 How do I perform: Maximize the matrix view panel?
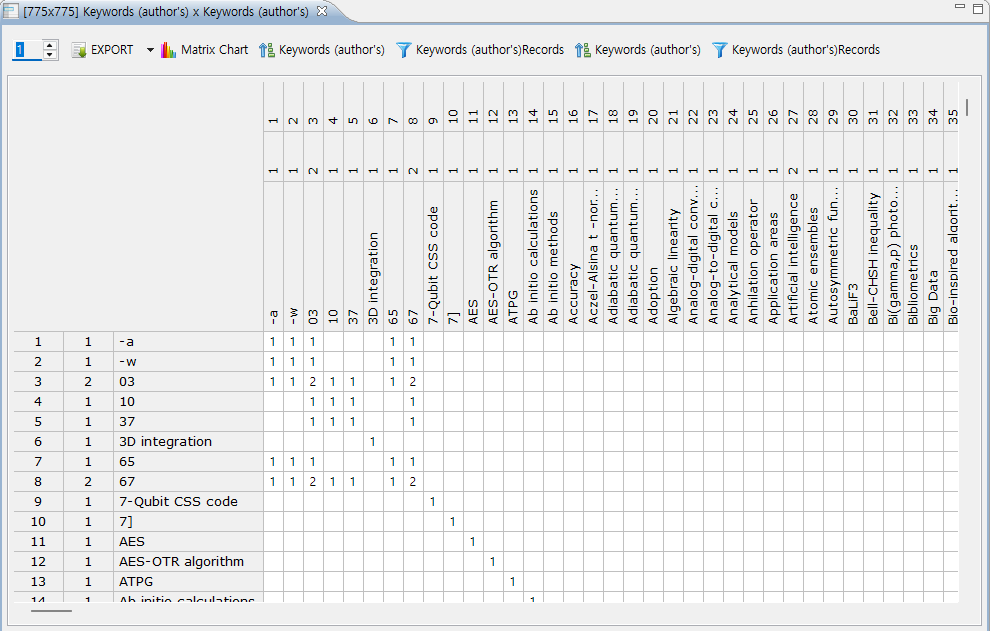(x=977, y=9)
